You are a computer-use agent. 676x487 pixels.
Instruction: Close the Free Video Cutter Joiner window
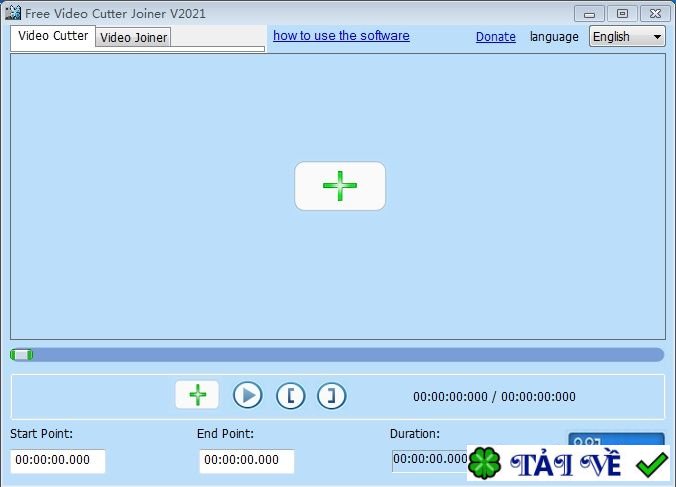655,14
